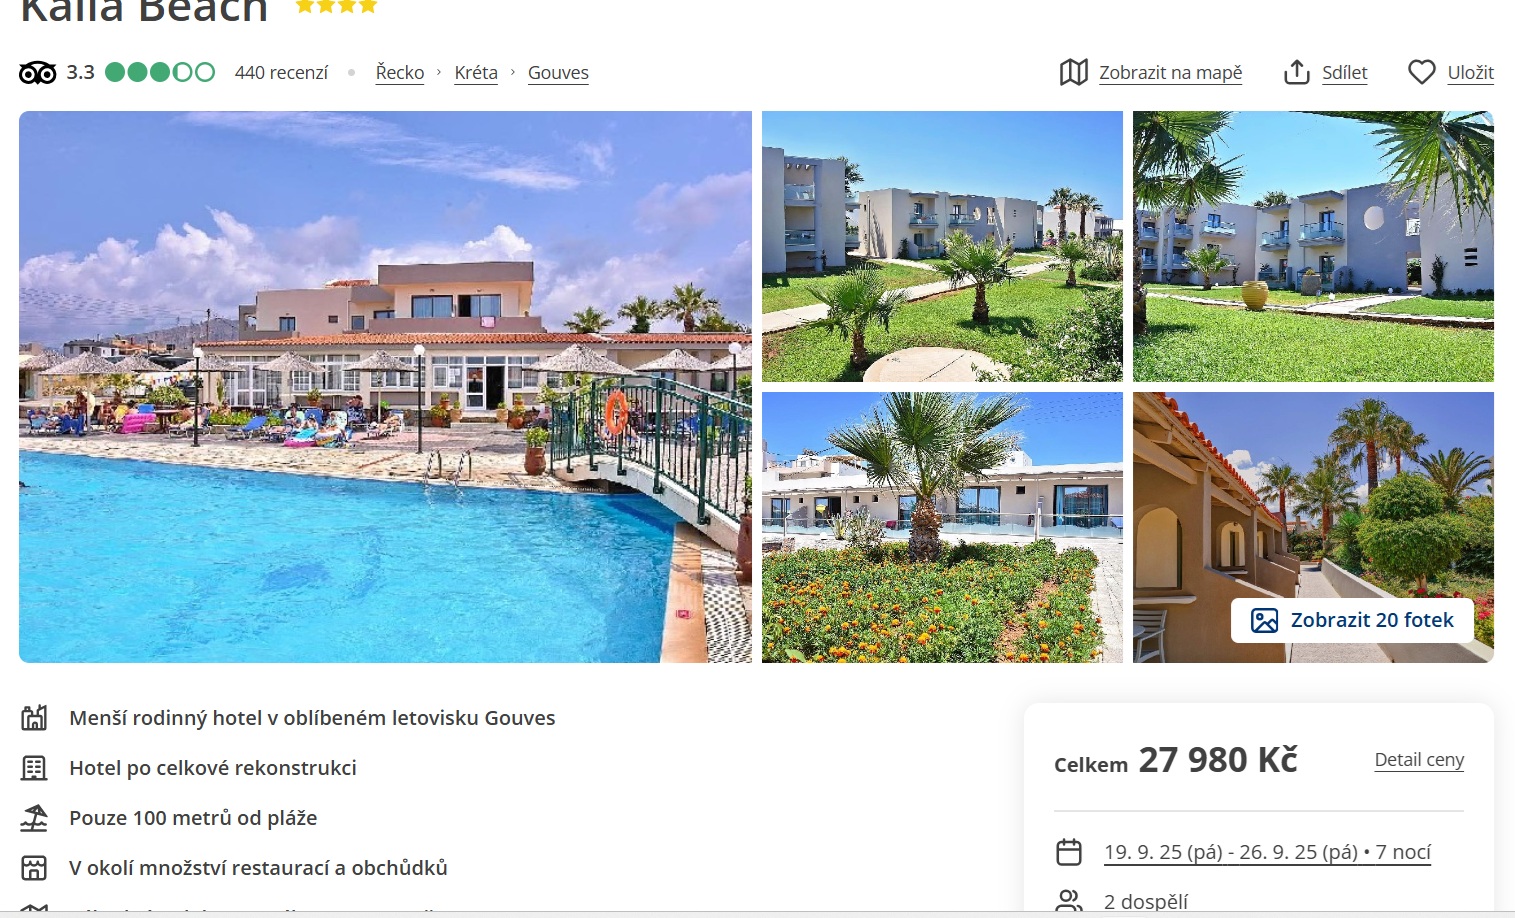Open the top-right photo with balconies and lawn

[1313, 246]
